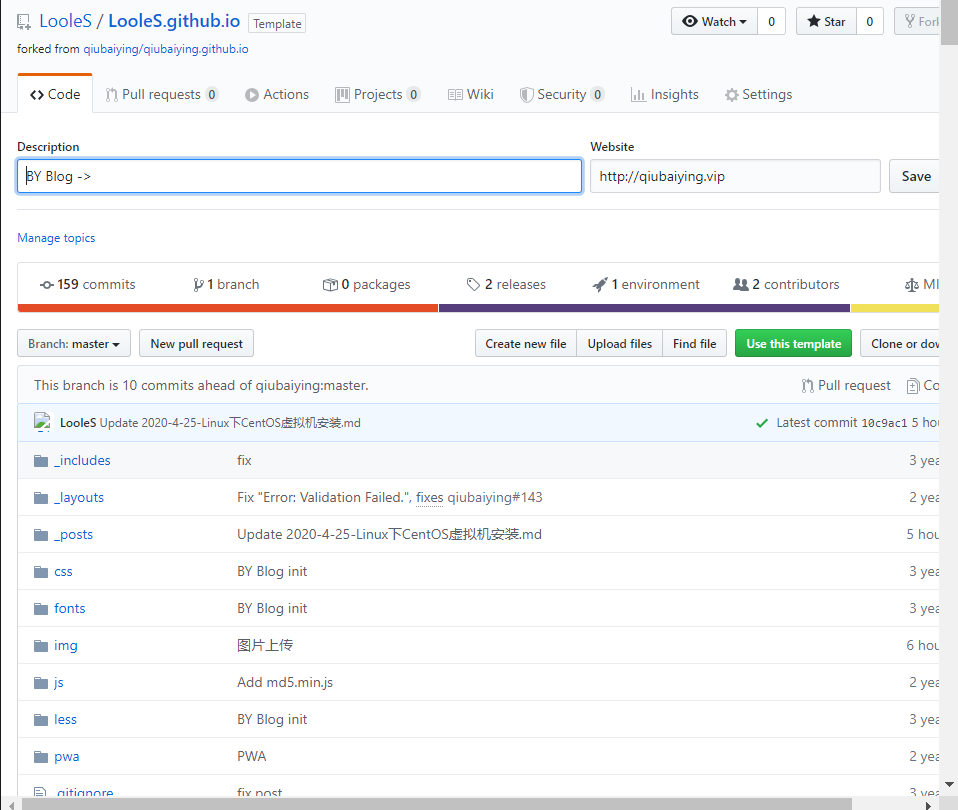Click the license scale icon
The height and width of the screenshot is (810, 958).
(912, 285)
